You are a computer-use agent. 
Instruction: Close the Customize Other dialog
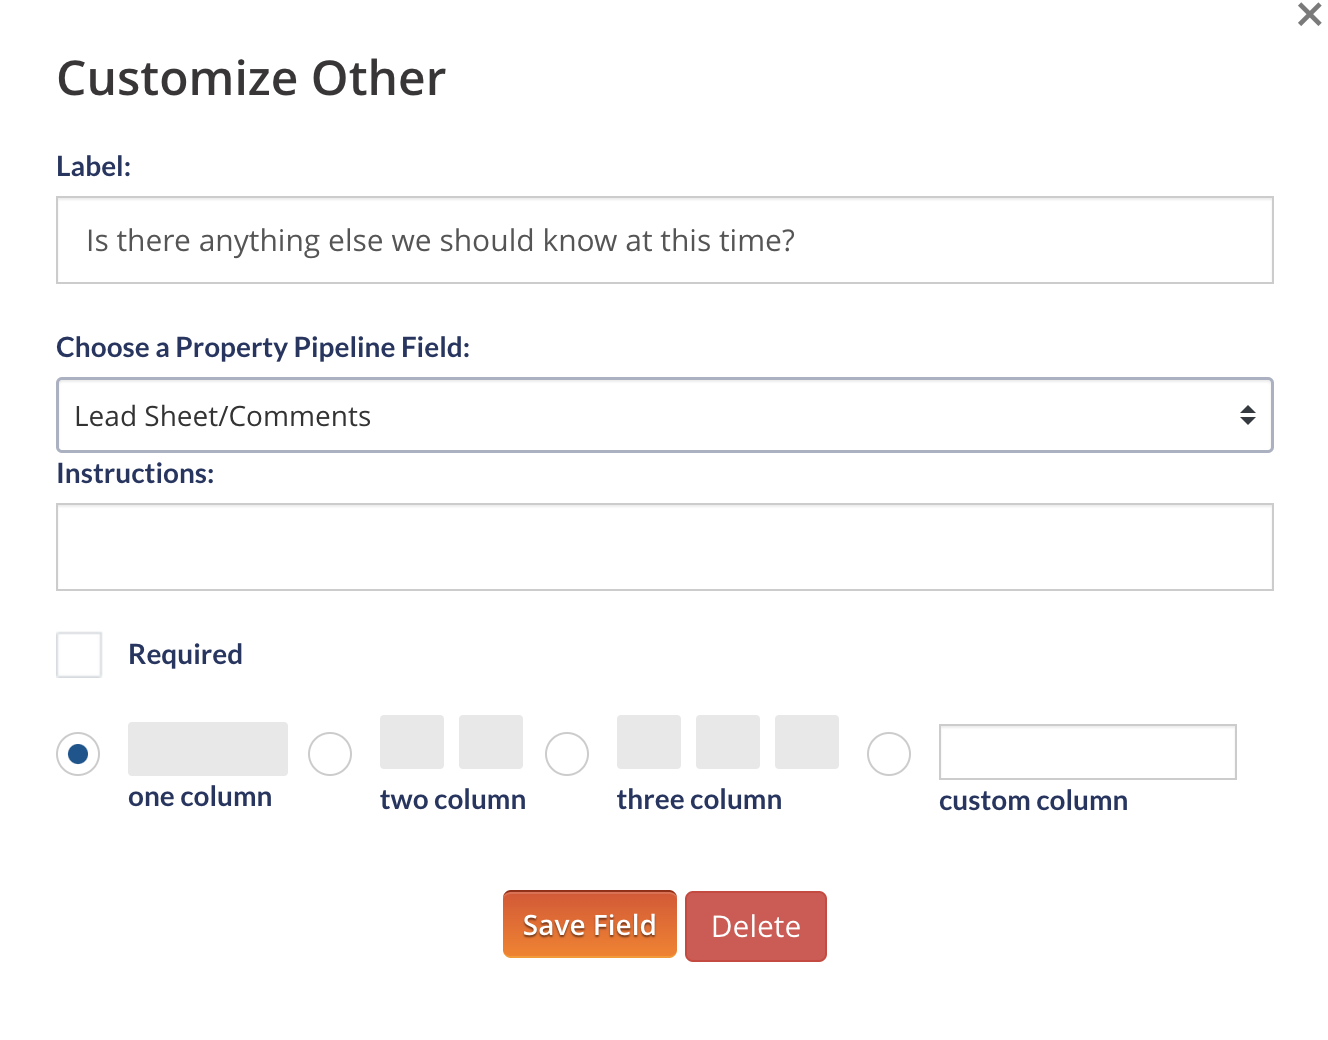[1309, 15]
